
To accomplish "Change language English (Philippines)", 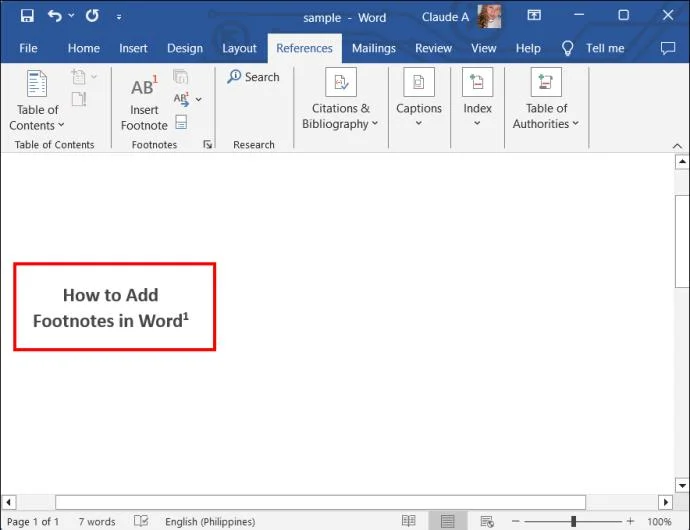I will point(210,522).
